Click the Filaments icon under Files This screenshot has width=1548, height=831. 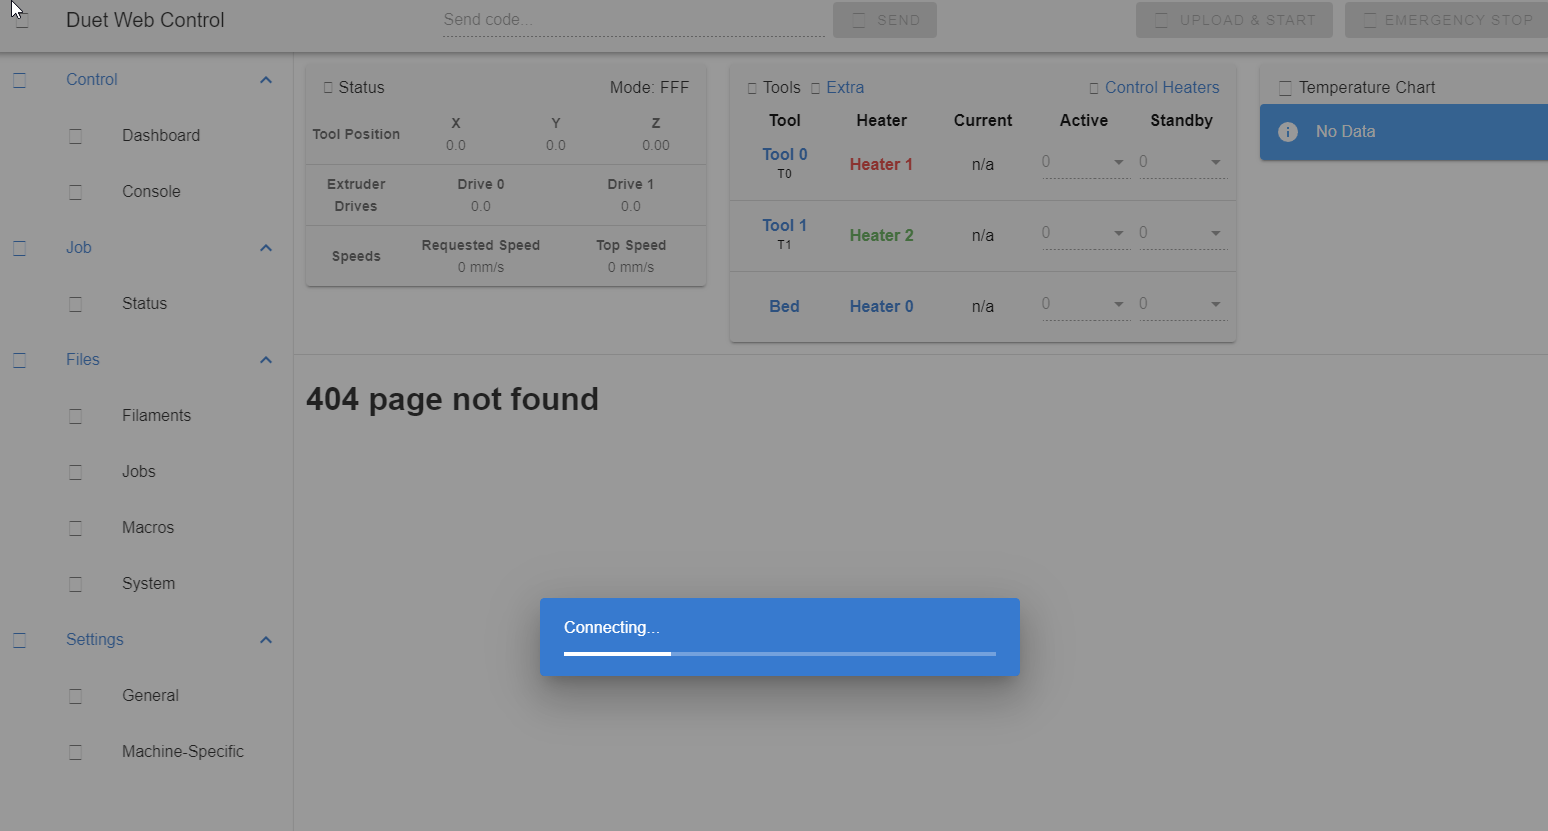(x=76, y=415)
